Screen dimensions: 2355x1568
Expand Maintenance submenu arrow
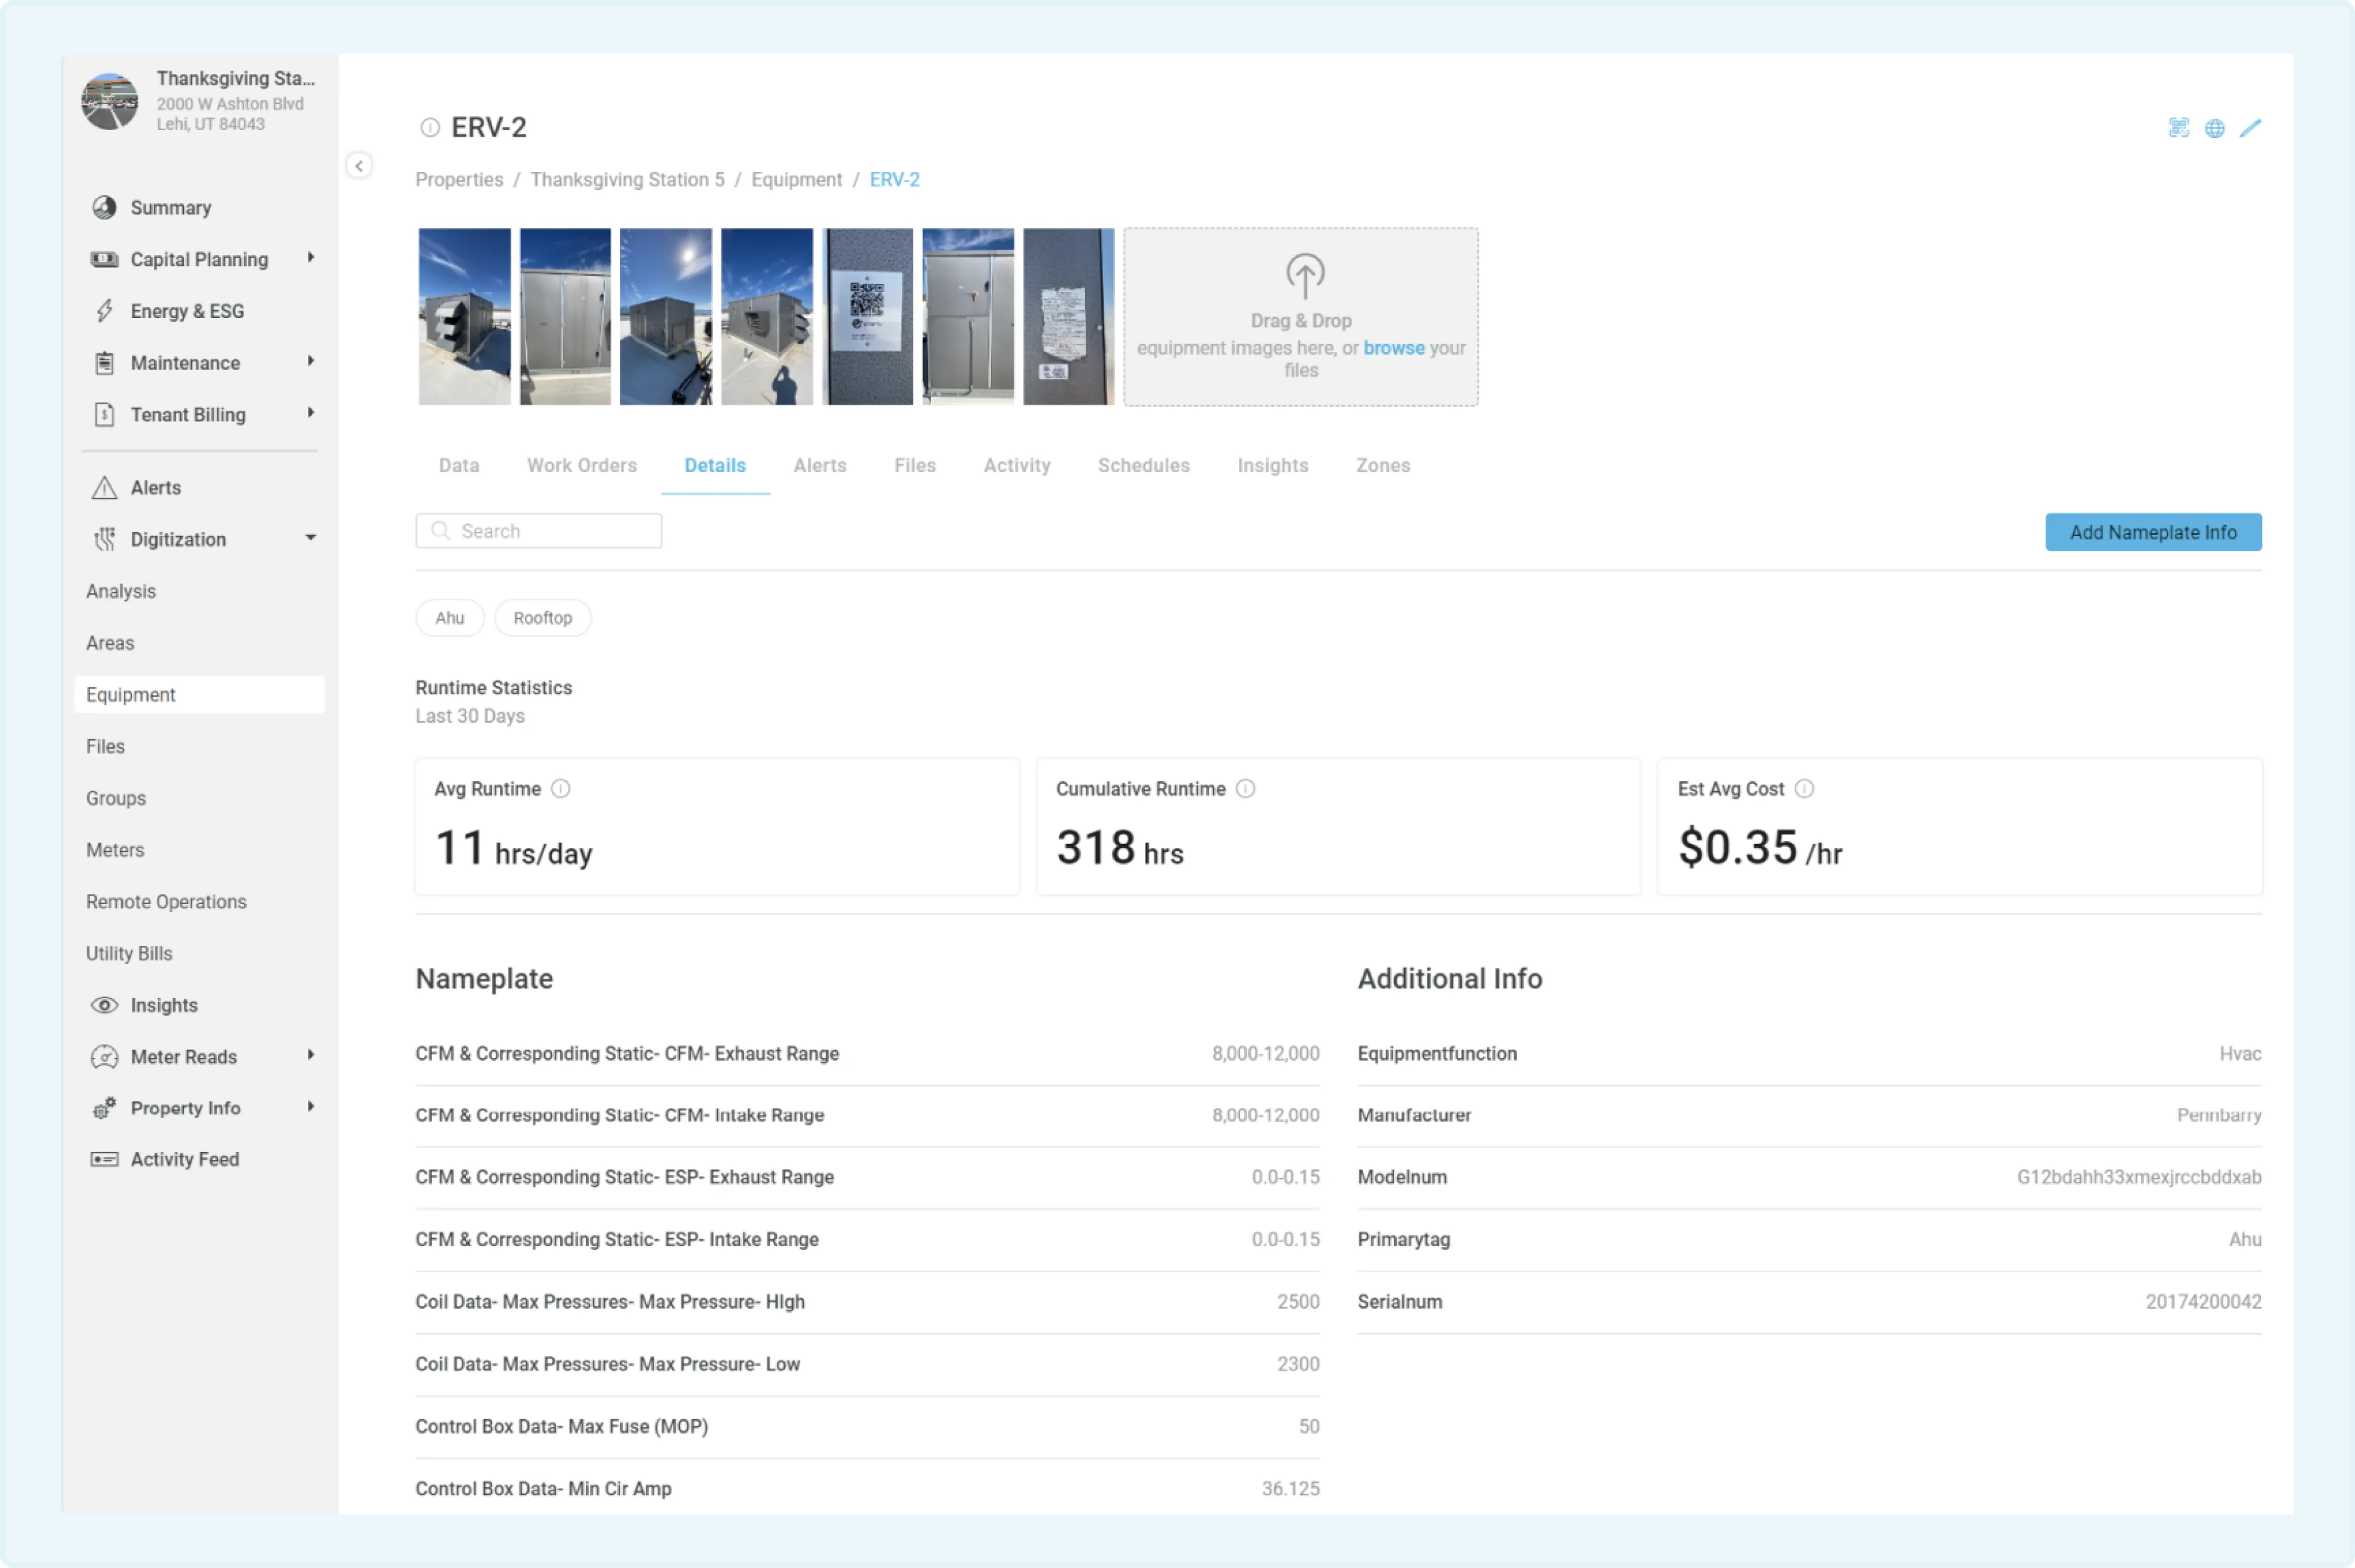(x=311, y=361)
